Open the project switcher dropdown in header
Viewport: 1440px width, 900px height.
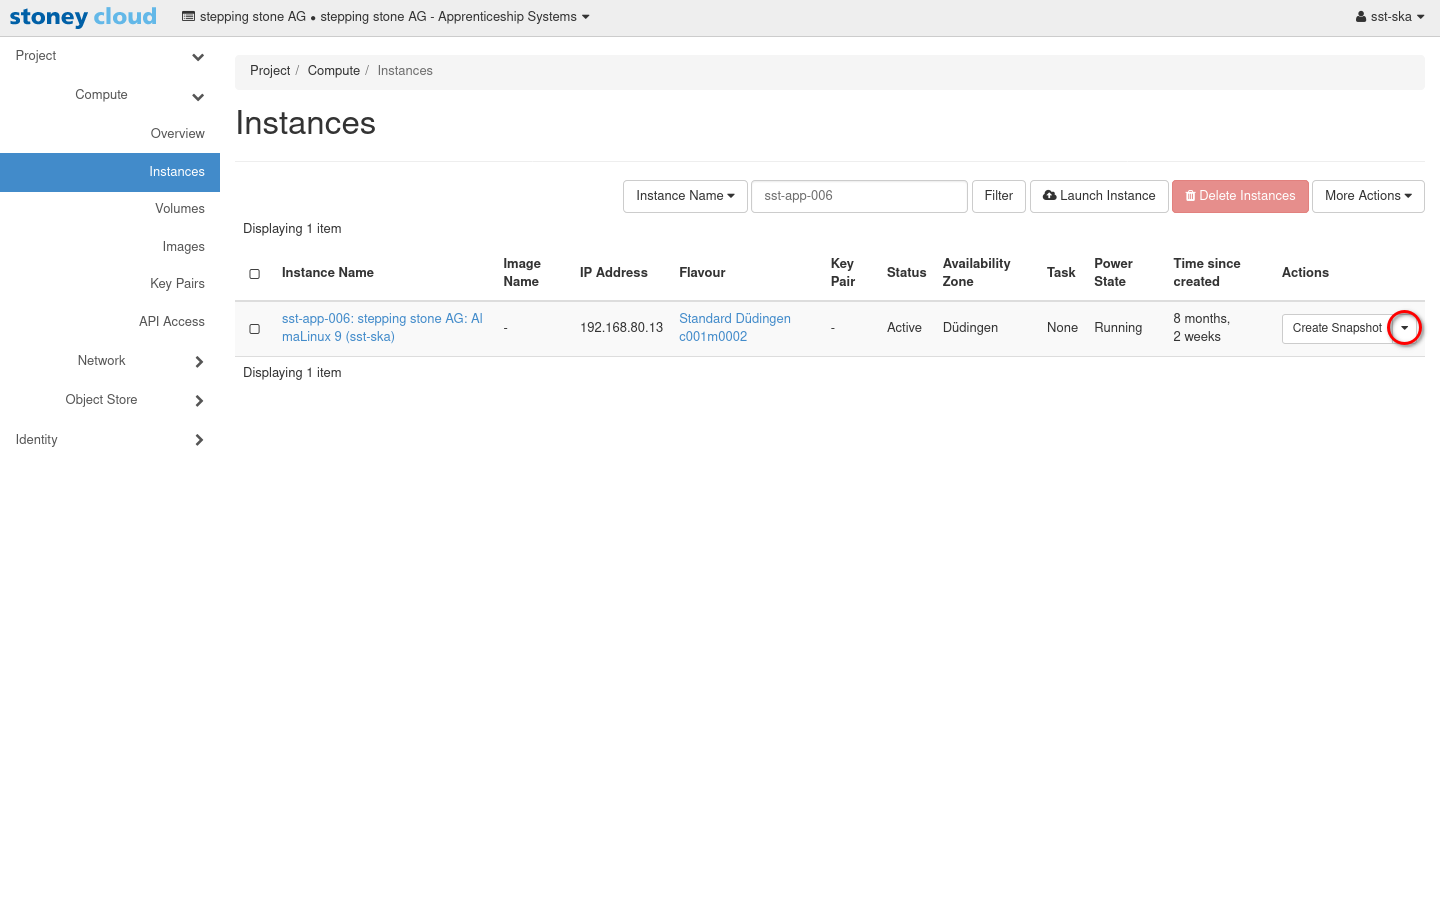[x=386, y=17]
